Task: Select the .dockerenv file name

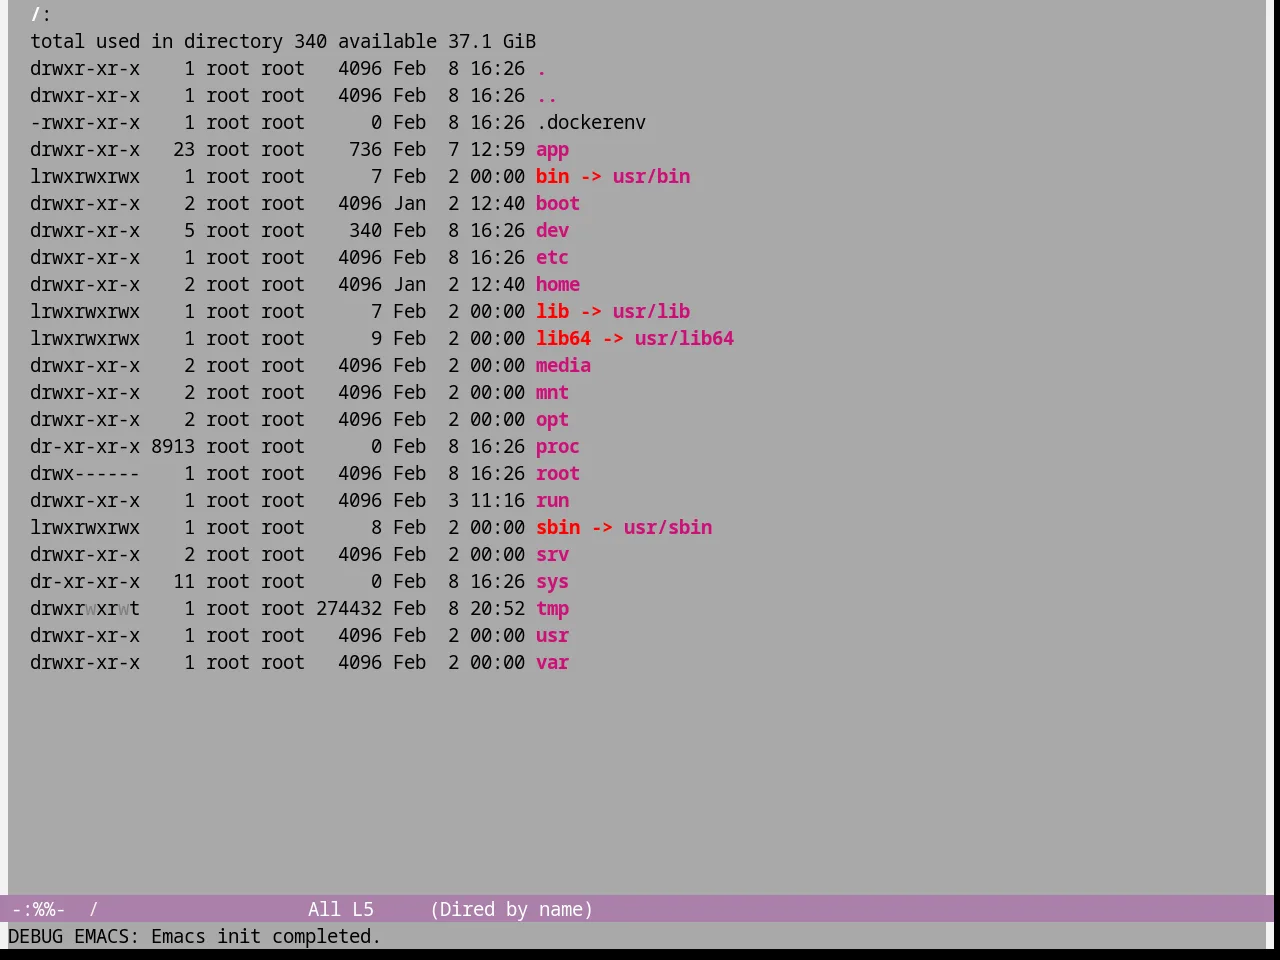Action: click(x=591, y=122)
